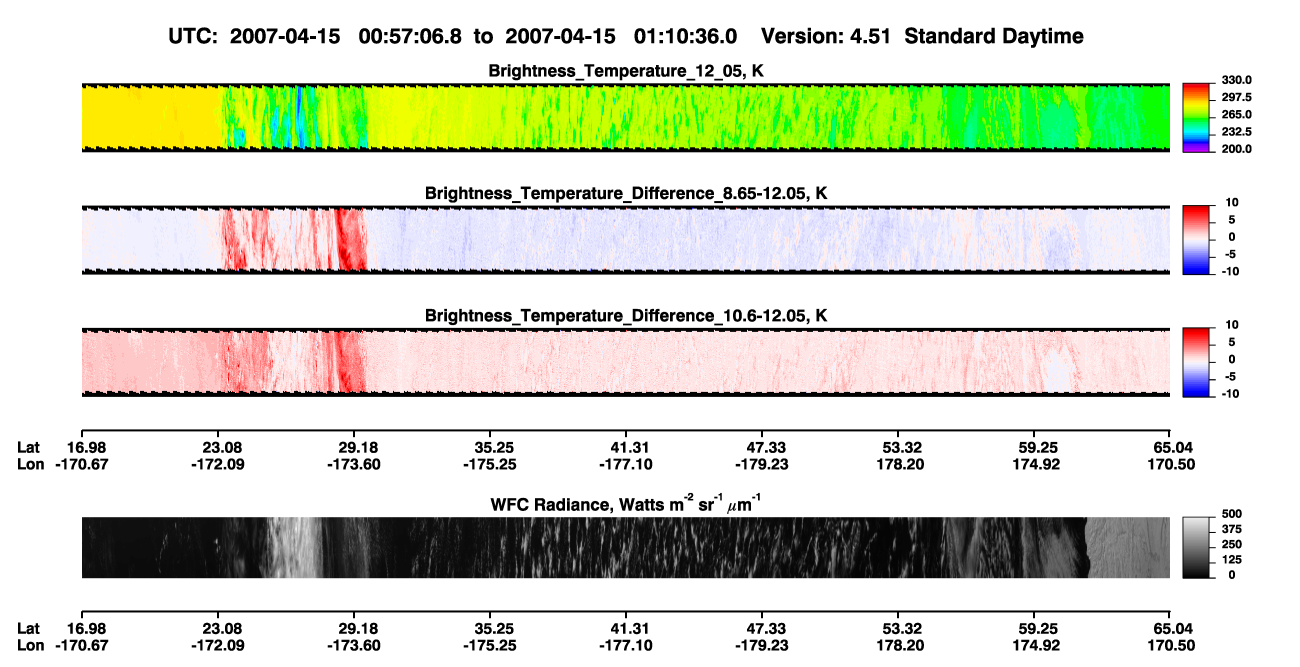The image size is (1300, 667).
Task: Click the 125 label on the WFC colorbar
Action: [1232, 559]
